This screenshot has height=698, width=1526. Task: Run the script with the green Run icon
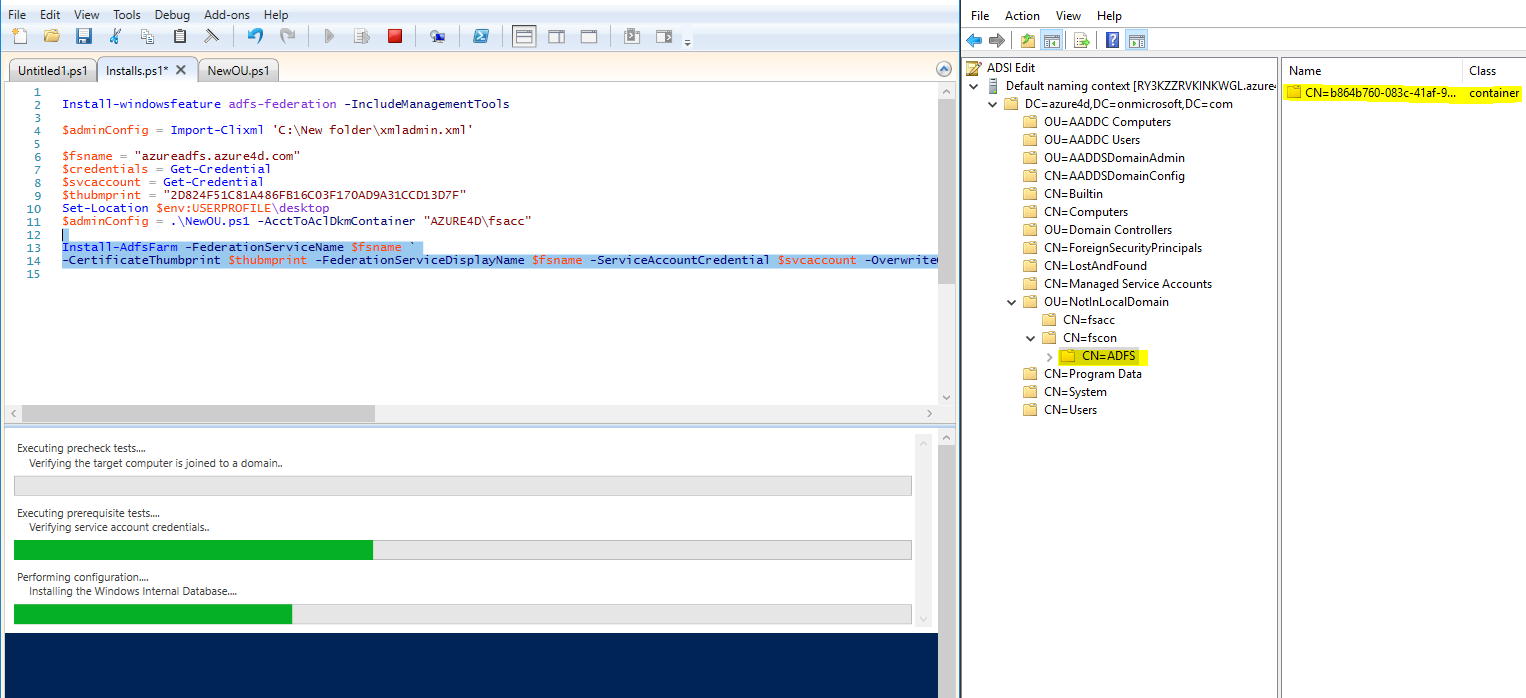tap(329, 35)
